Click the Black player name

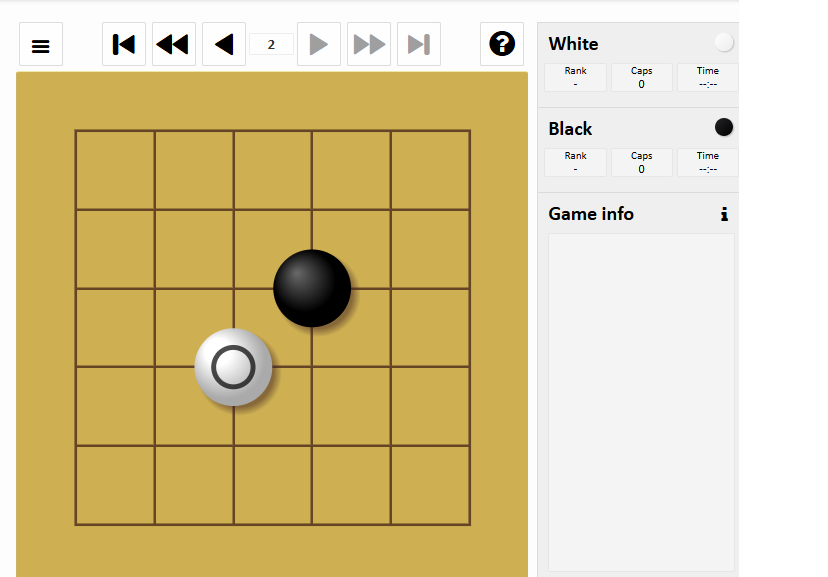click(x=570, y=129)
